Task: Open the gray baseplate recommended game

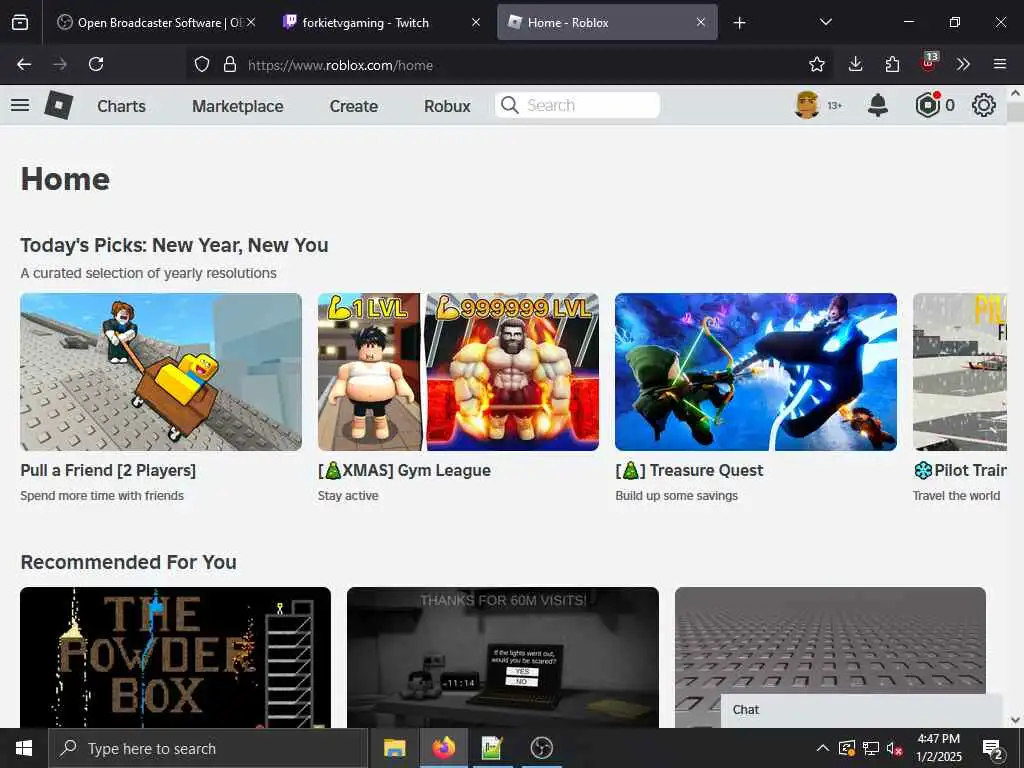Action: tap(830, 640)
